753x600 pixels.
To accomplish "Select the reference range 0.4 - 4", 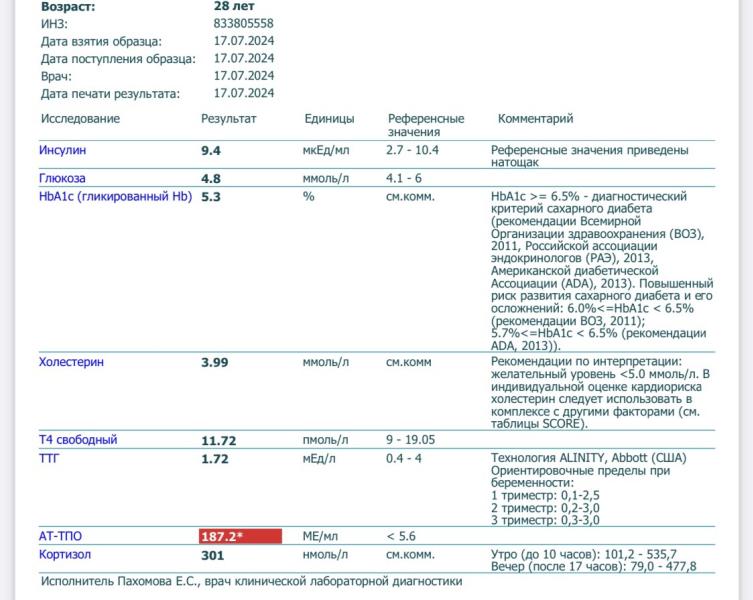I will click(x=404, y=458).
